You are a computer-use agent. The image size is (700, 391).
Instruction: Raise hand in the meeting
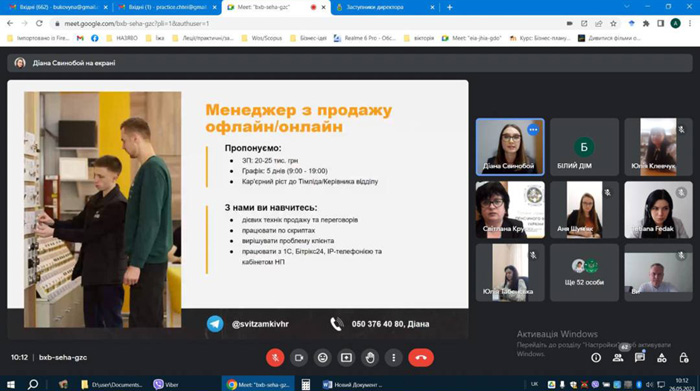370,358
